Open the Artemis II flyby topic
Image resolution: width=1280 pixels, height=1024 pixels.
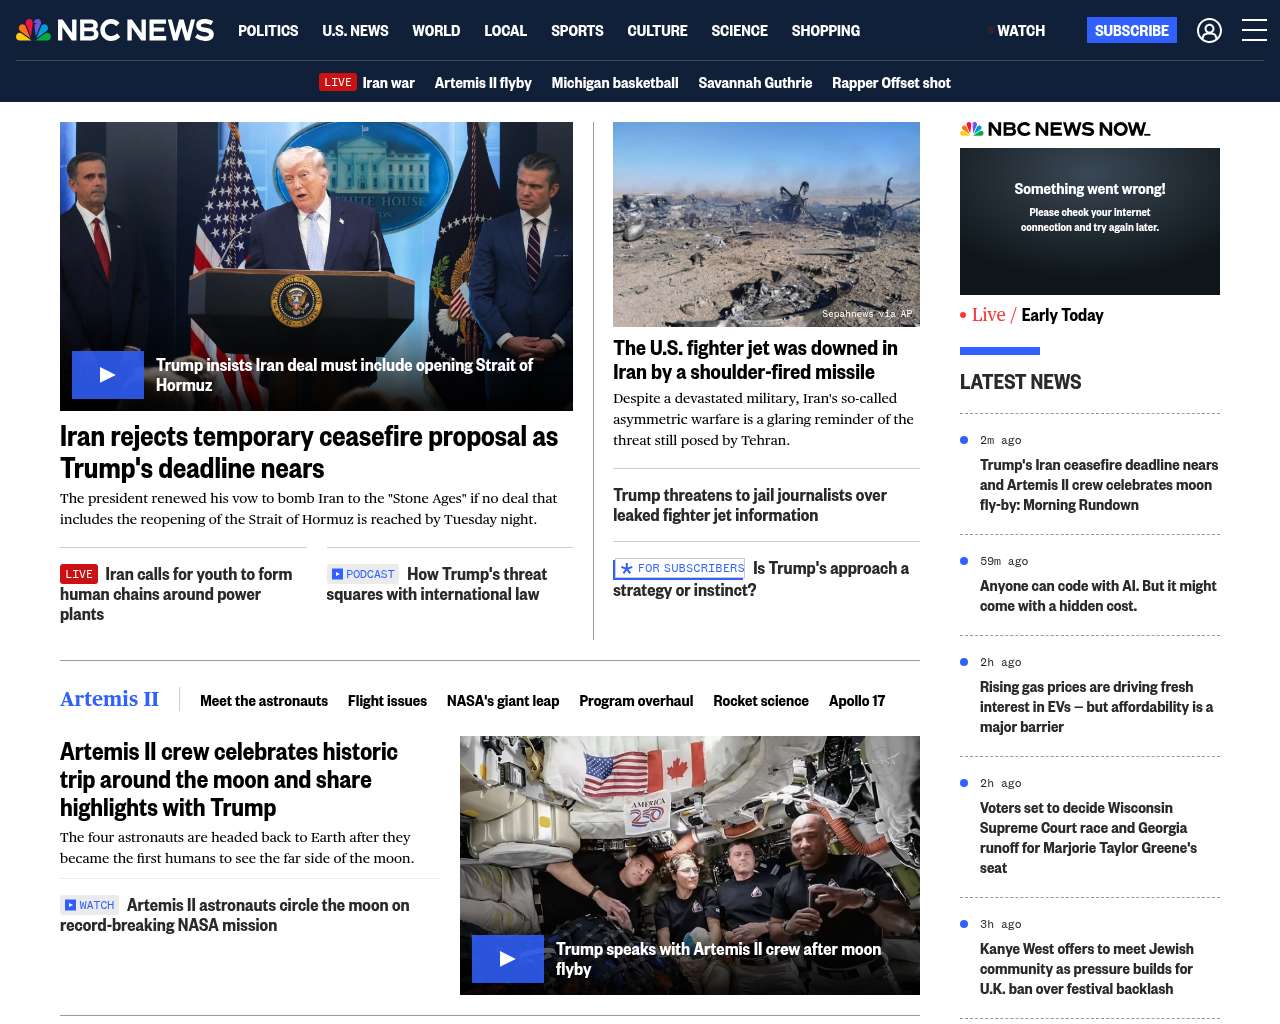[x=483, y=82]
